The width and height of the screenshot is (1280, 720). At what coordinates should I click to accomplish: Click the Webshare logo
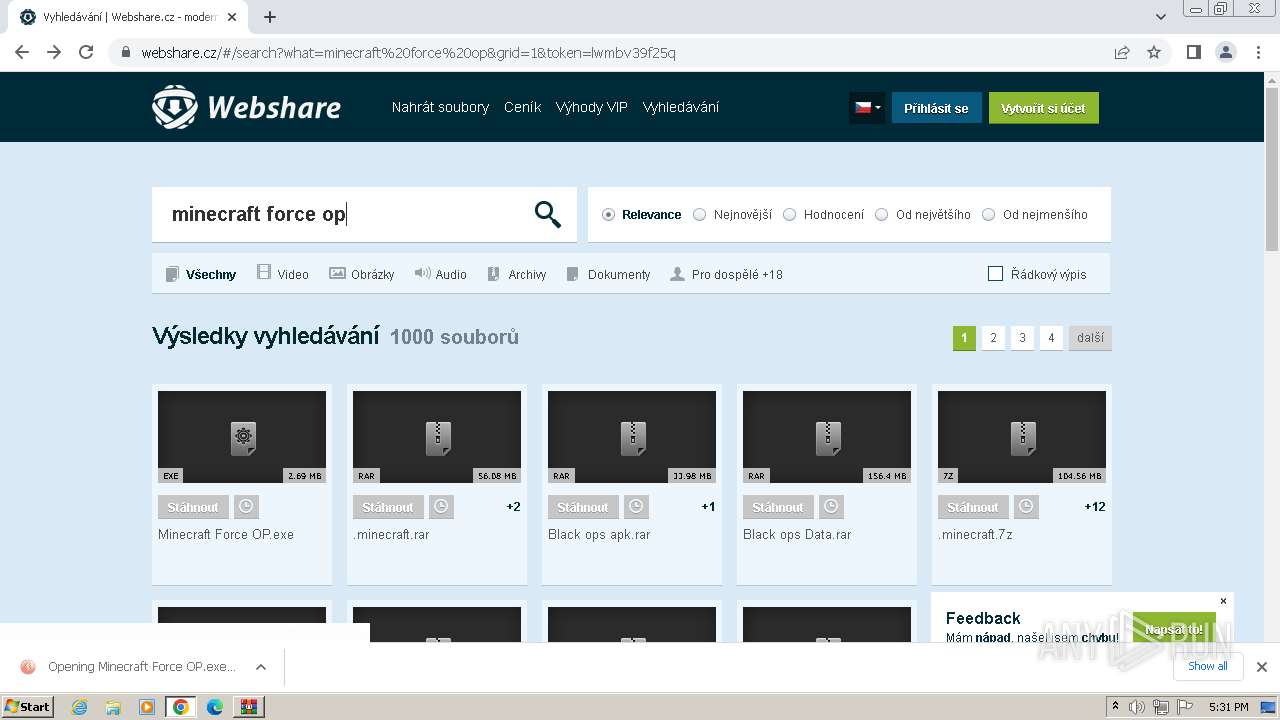click(246, 107)
